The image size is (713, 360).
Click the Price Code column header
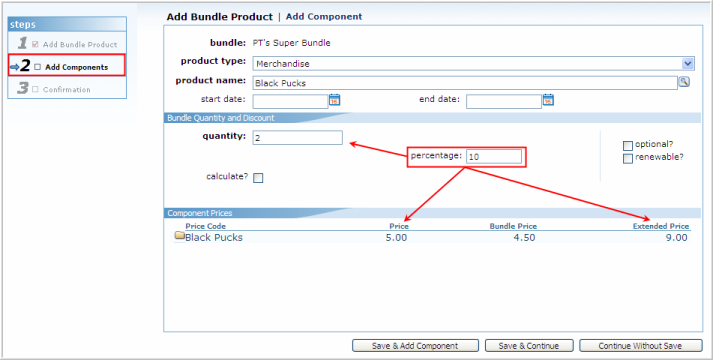click(x=206, y=226)
